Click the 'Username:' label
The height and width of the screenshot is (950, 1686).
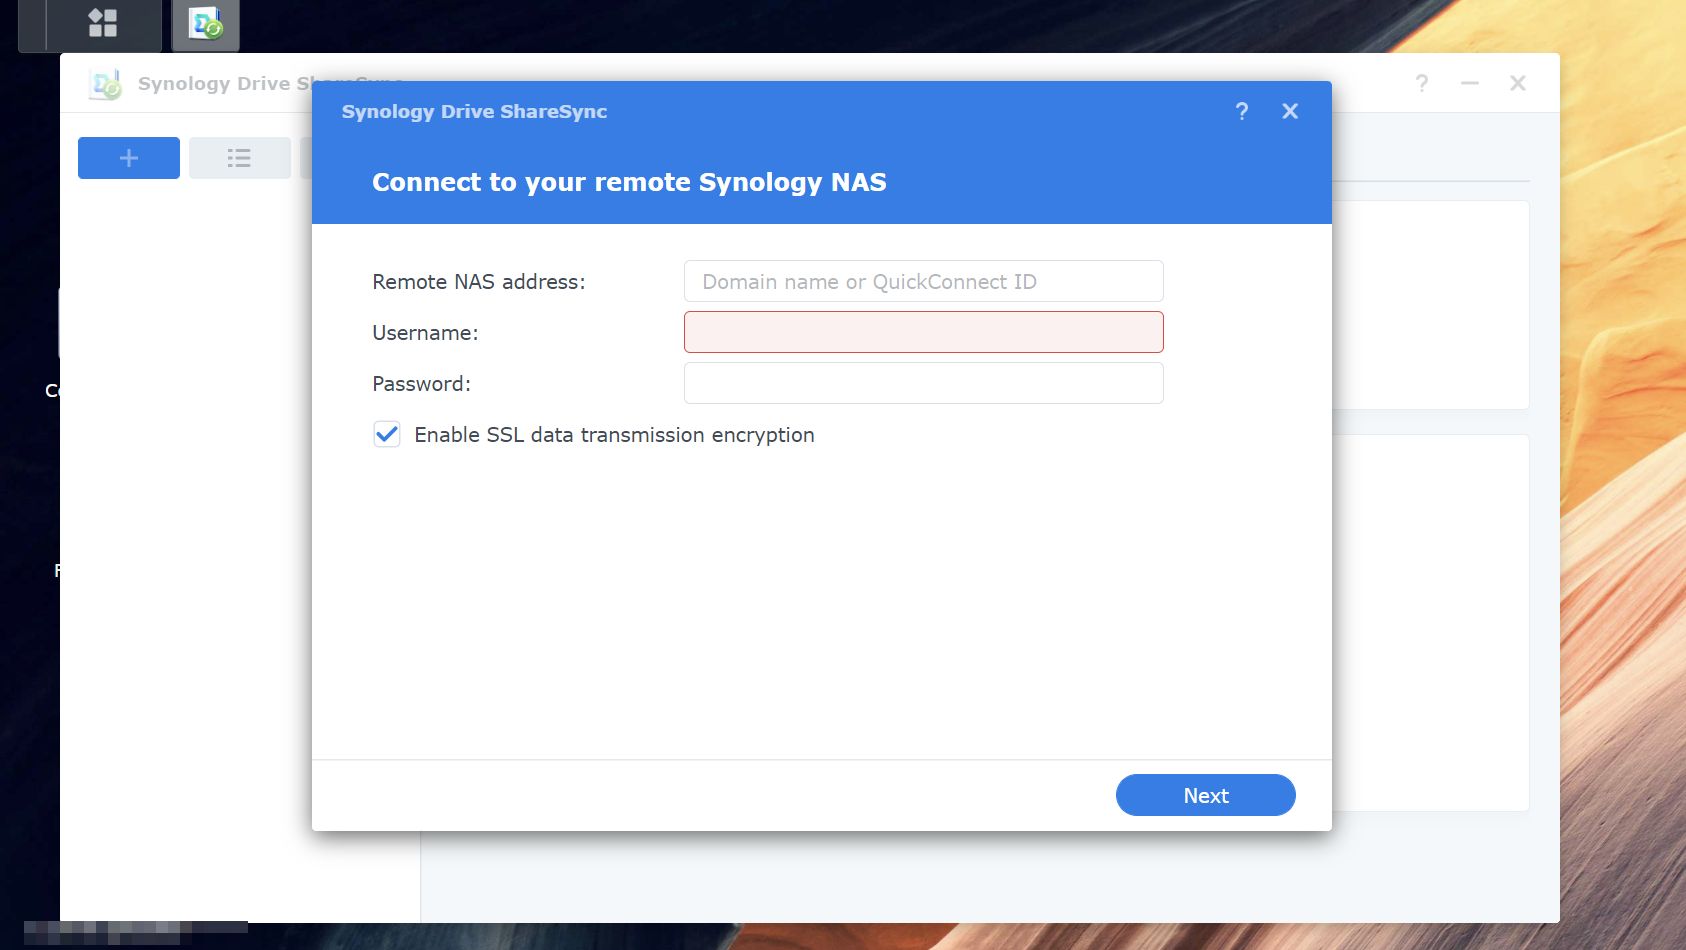(425, 333)
